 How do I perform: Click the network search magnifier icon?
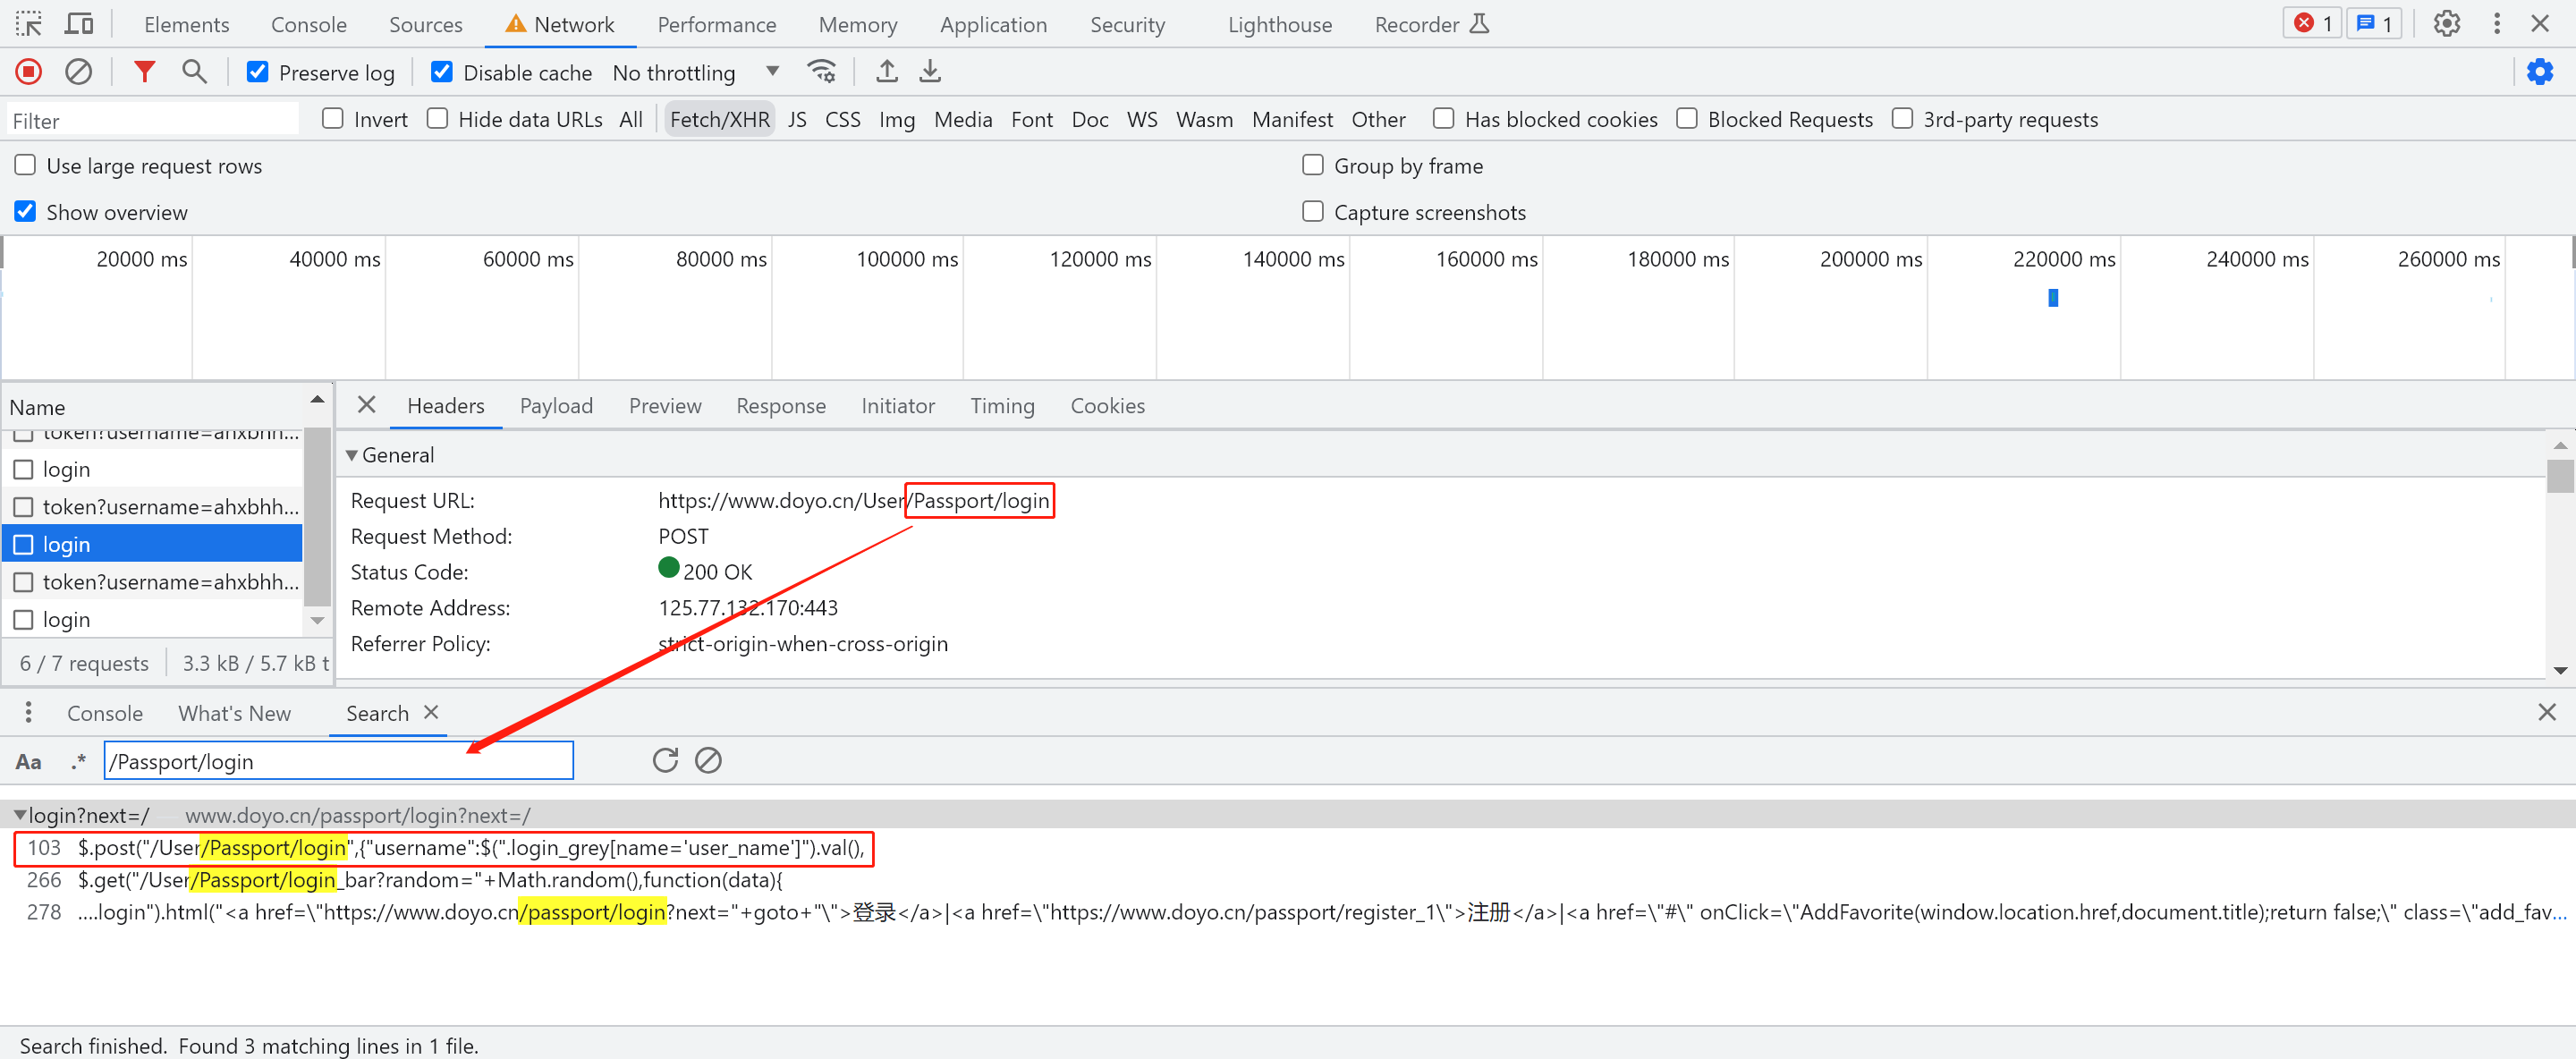[x=194, y=72]
